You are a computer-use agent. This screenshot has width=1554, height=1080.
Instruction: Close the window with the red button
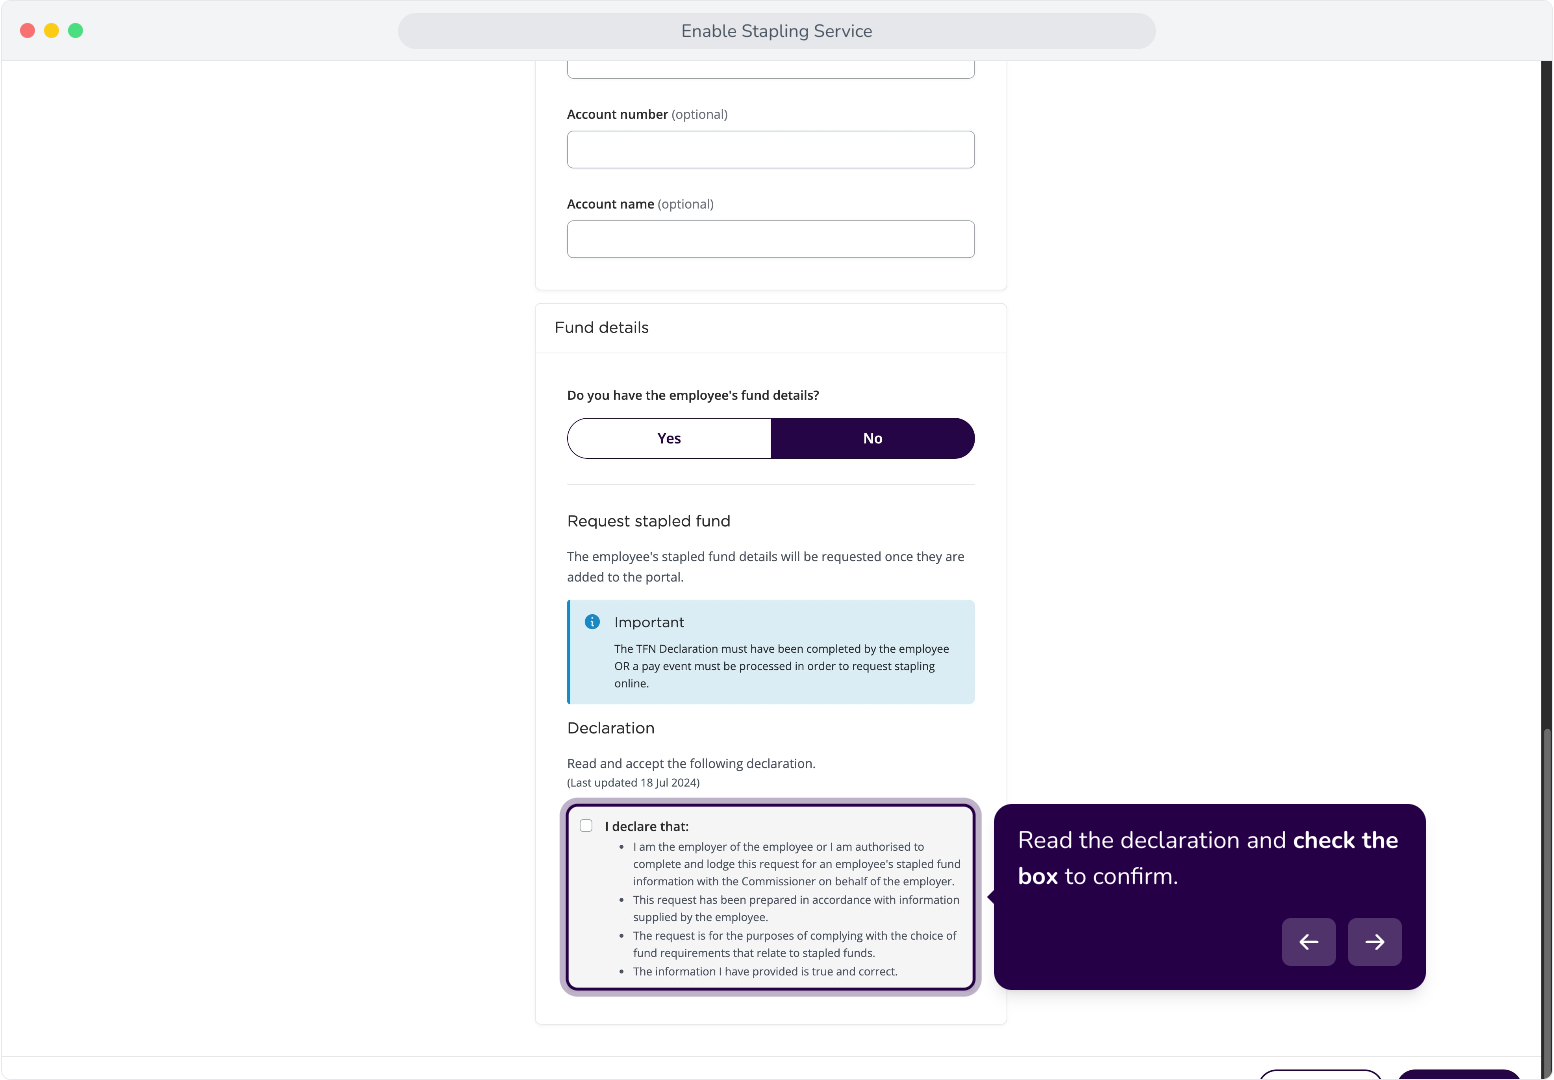coord(28,31)
